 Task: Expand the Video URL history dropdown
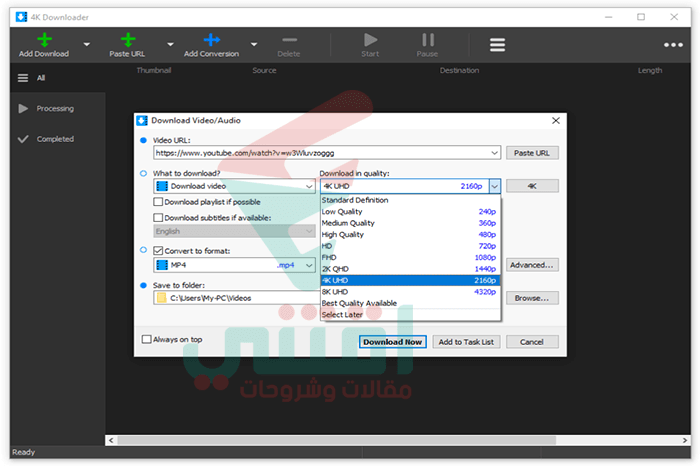click(x=494, y=153)
